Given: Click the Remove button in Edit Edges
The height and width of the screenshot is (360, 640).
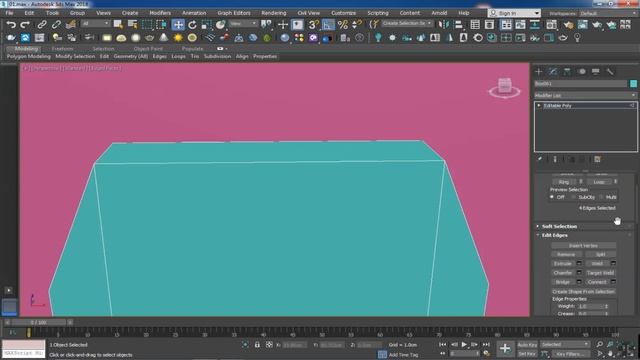Looking at the screenshot, I should point(566,254).
